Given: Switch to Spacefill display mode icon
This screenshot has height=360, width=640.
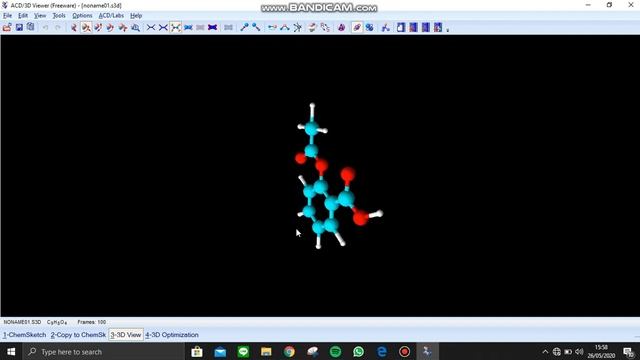Looking at the screenshot, I should (x=188, y=27).
